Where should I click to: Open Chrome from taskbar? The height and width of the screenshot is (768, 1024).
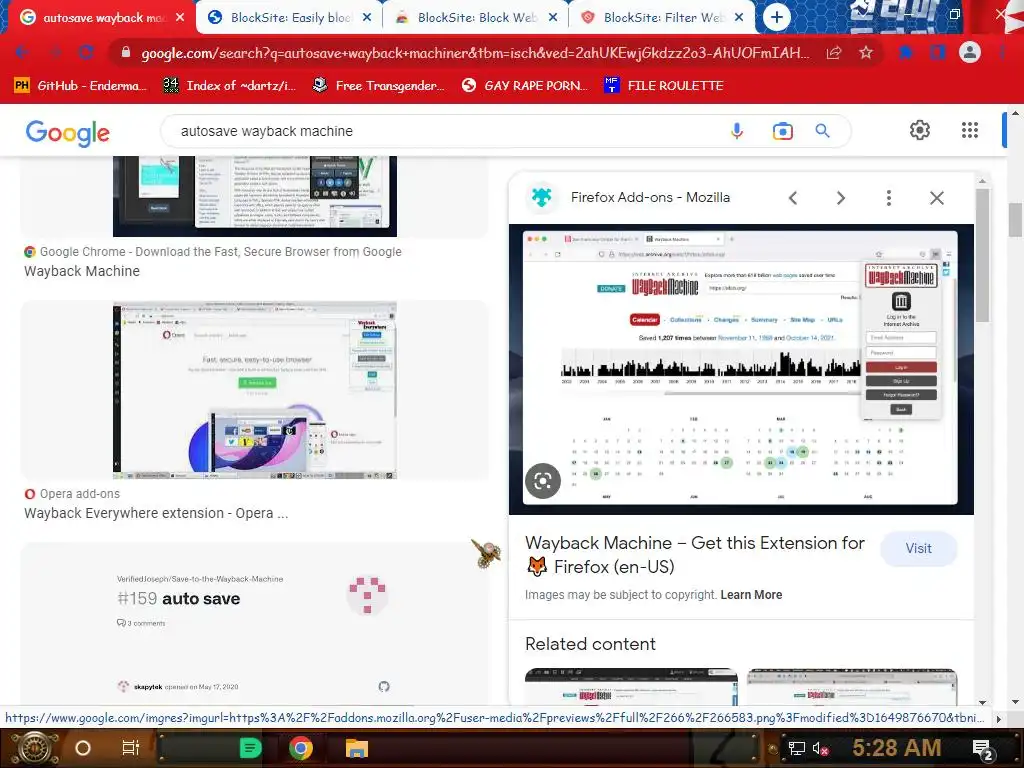(300, 748)
